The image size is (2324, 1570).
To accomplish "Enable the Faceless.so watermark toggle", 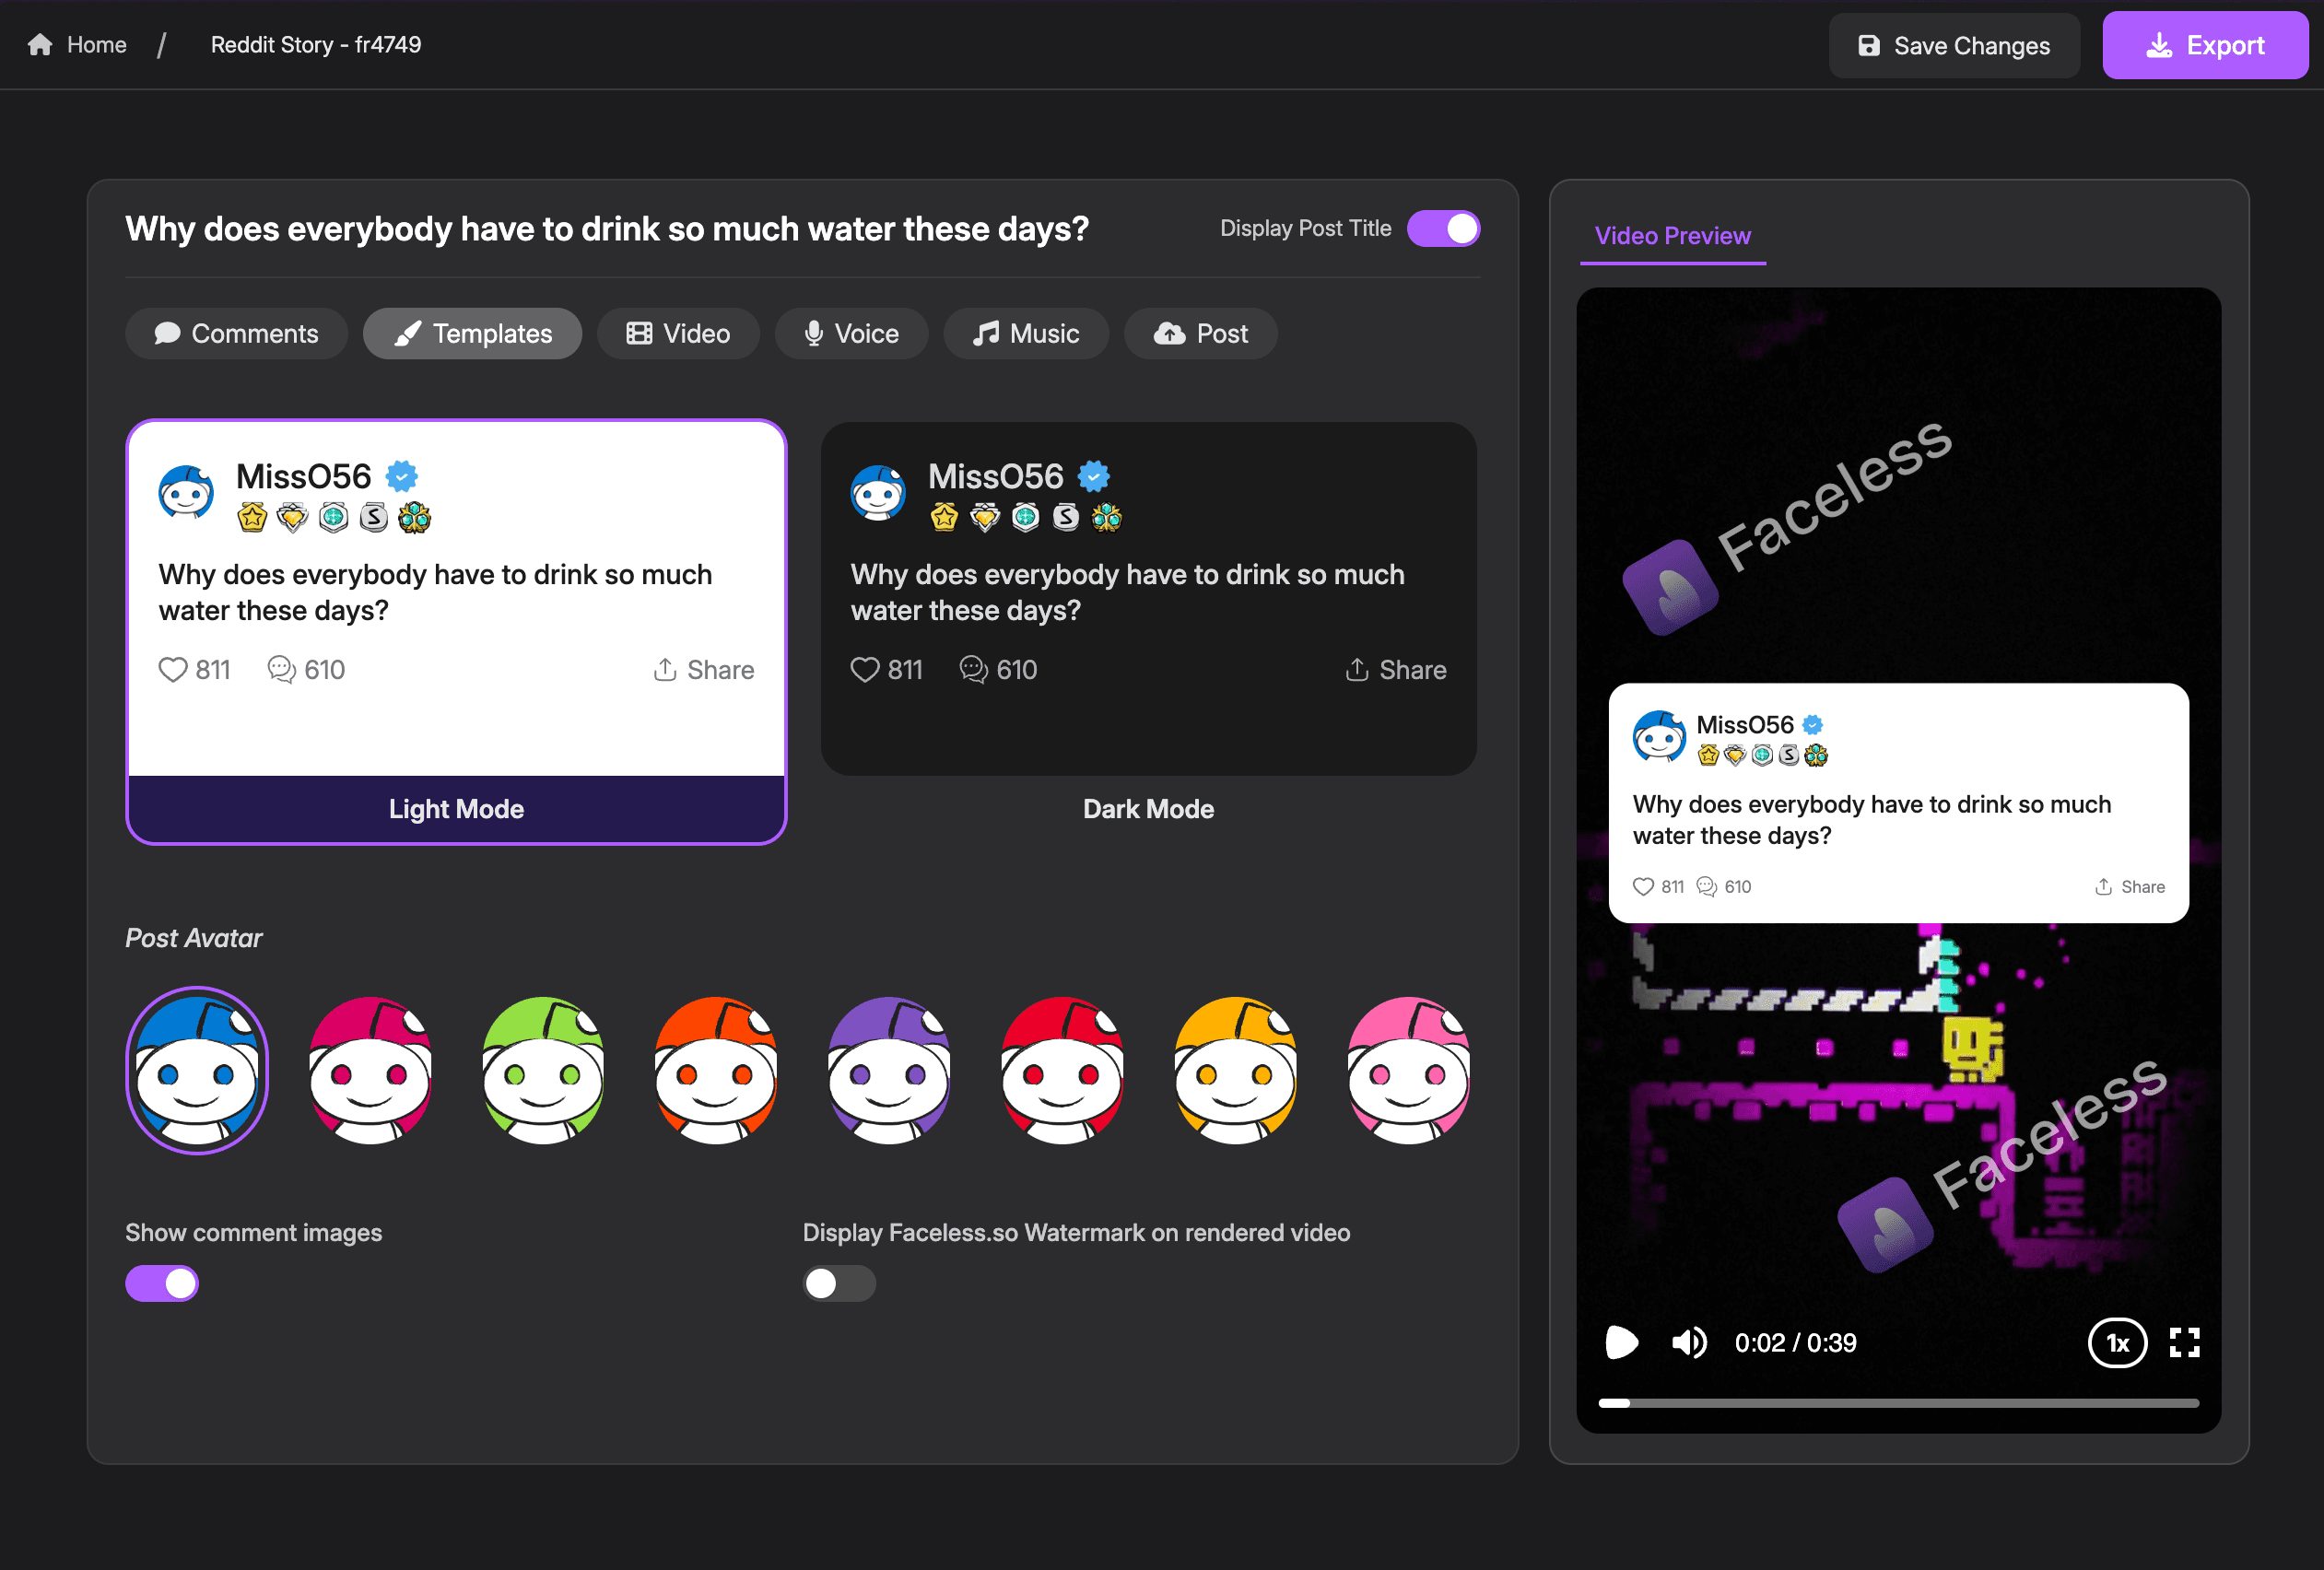I will (x=839, y=1283).
